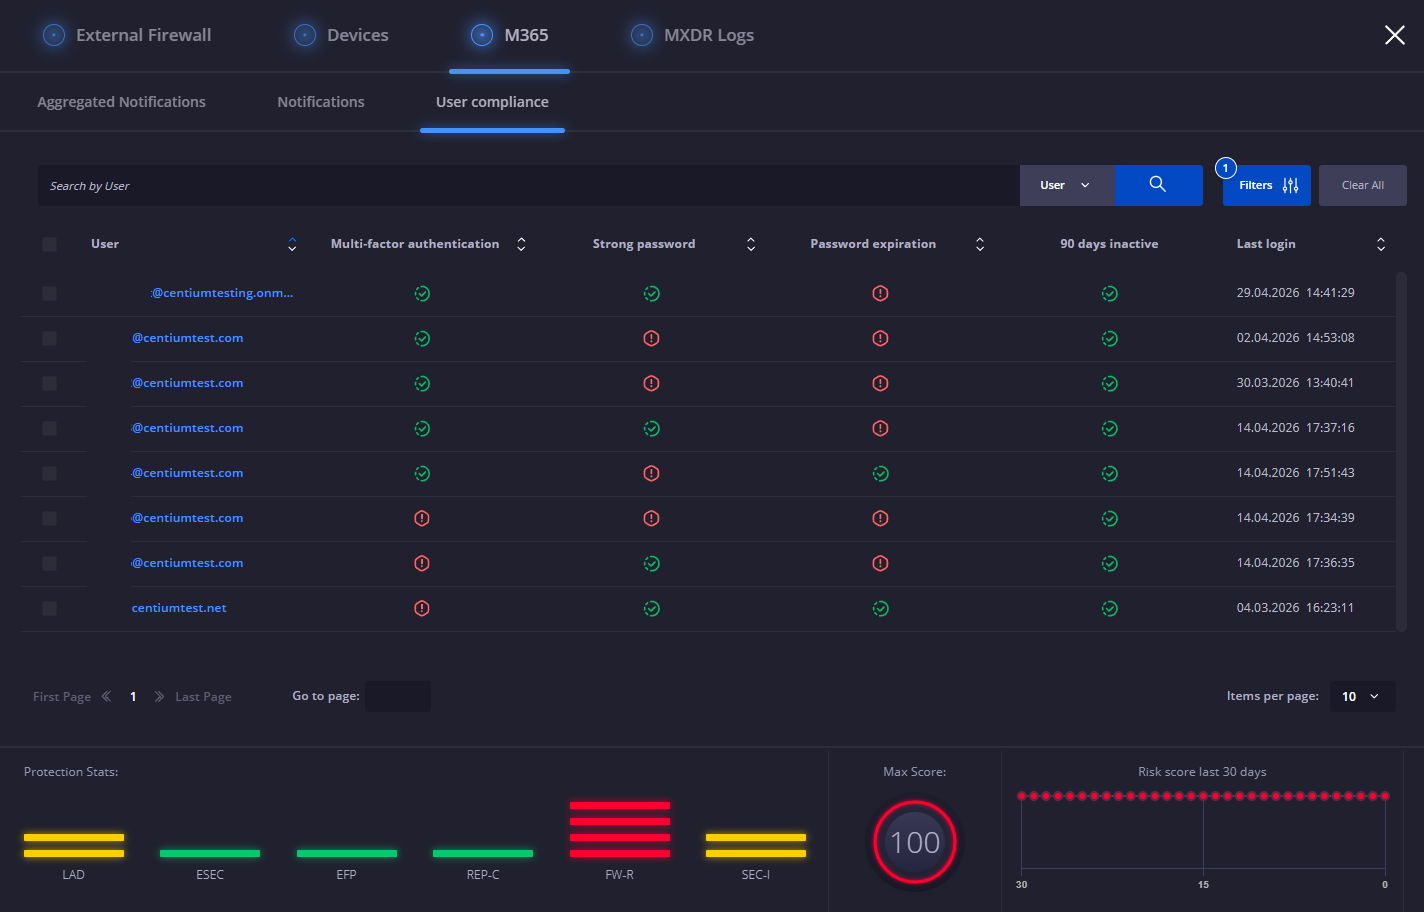The image size is (1424, 912).
Task: Jump to Last Page
Action: [x=203, y=697]
